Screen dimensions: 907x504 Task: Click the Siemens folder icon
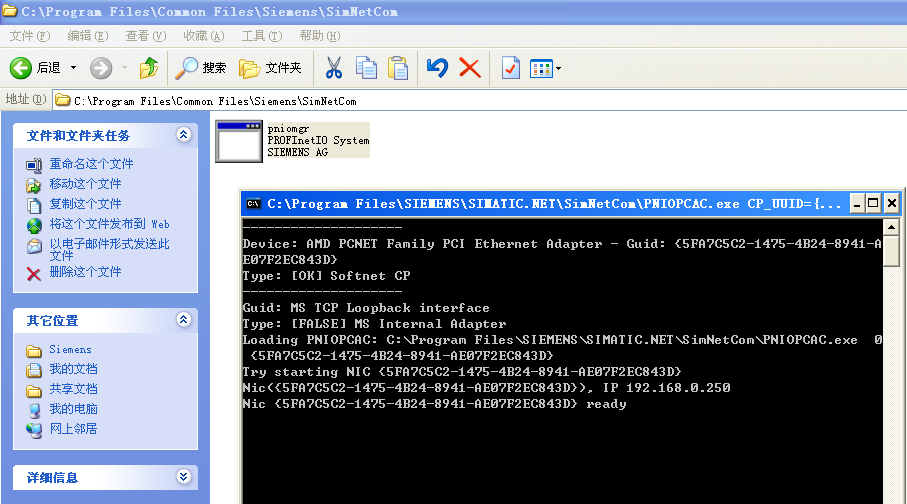[x=34, y=351]
